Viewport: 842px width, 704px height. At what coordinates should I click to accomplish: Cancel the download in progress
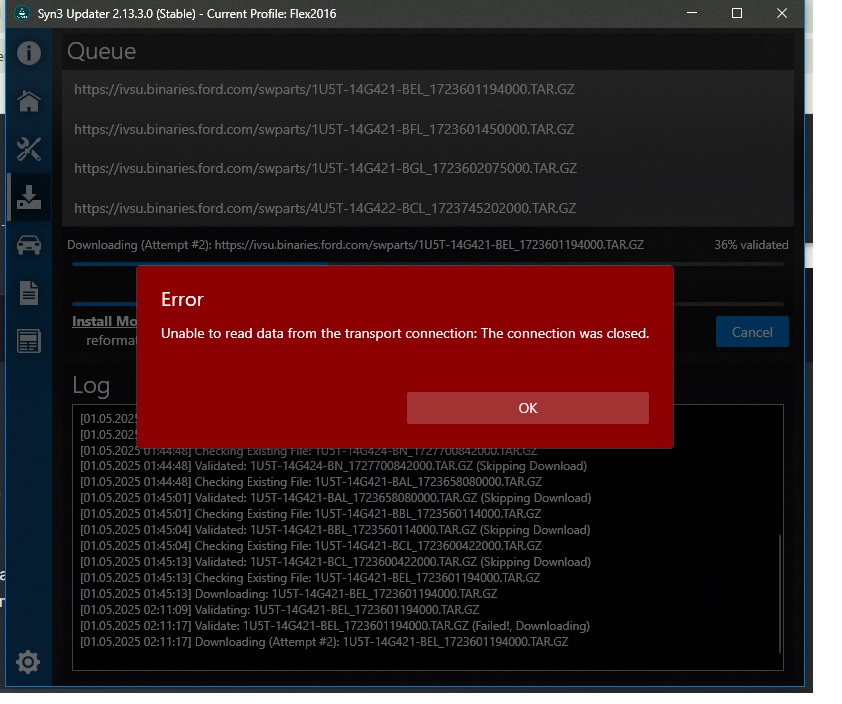pos(752,332)
